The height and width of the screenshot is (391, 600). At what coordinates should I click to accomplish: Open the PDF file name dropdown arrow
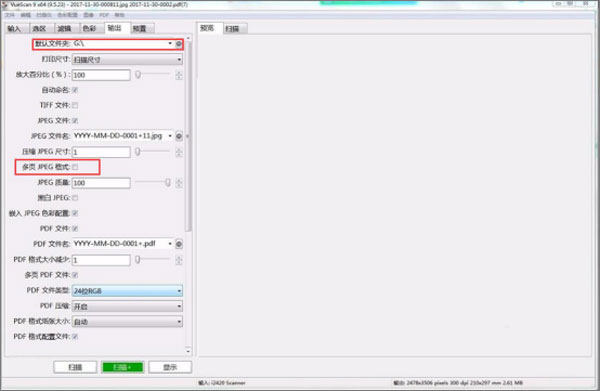[x=170, y=244]
